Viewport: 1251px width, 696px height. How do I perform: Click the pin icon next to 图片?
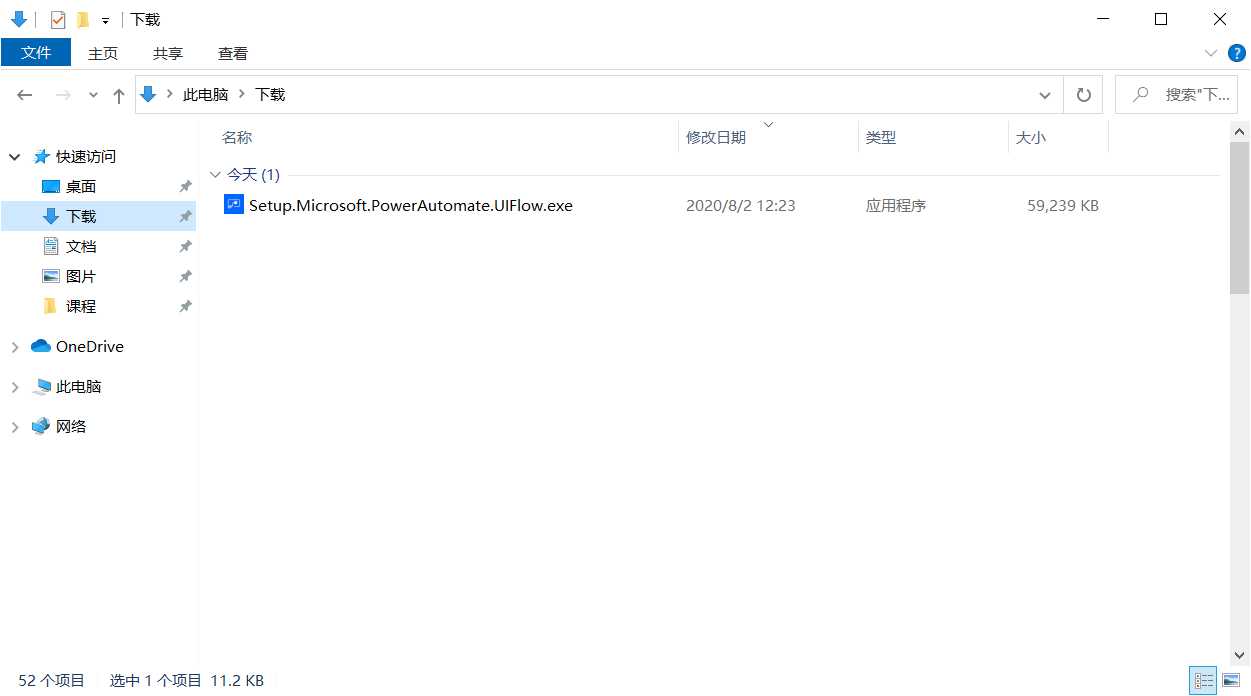pos(185,277)
